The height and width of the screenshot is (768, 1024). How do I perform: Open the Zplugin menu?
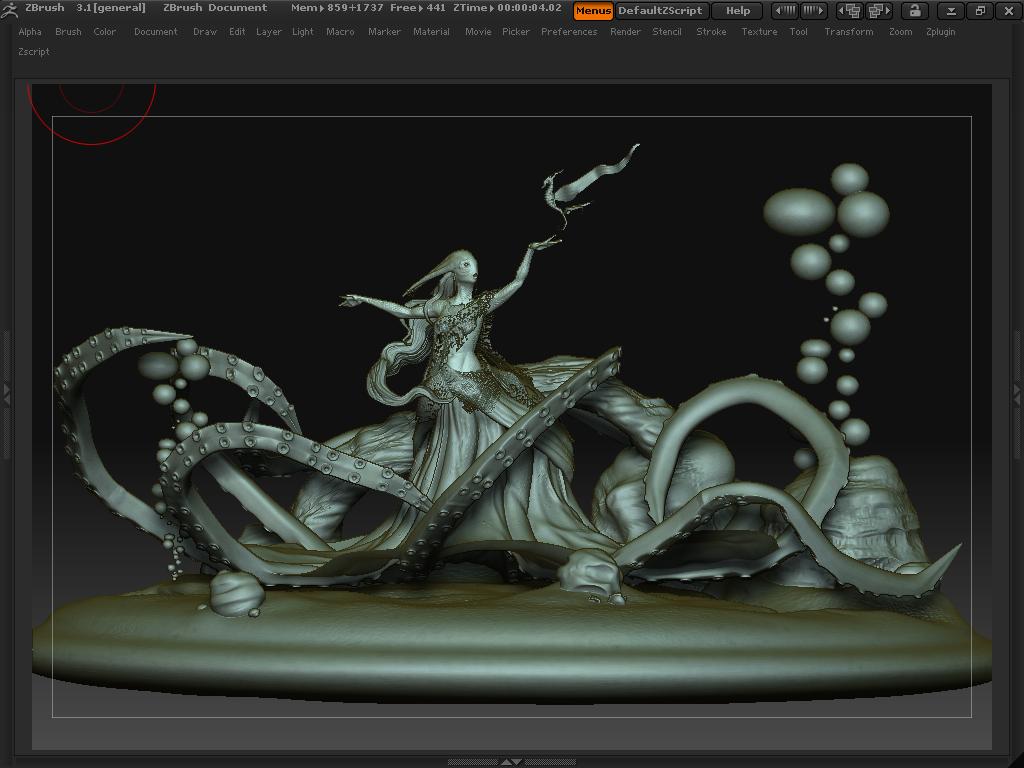pyautogui.click(x=940, y=31)
